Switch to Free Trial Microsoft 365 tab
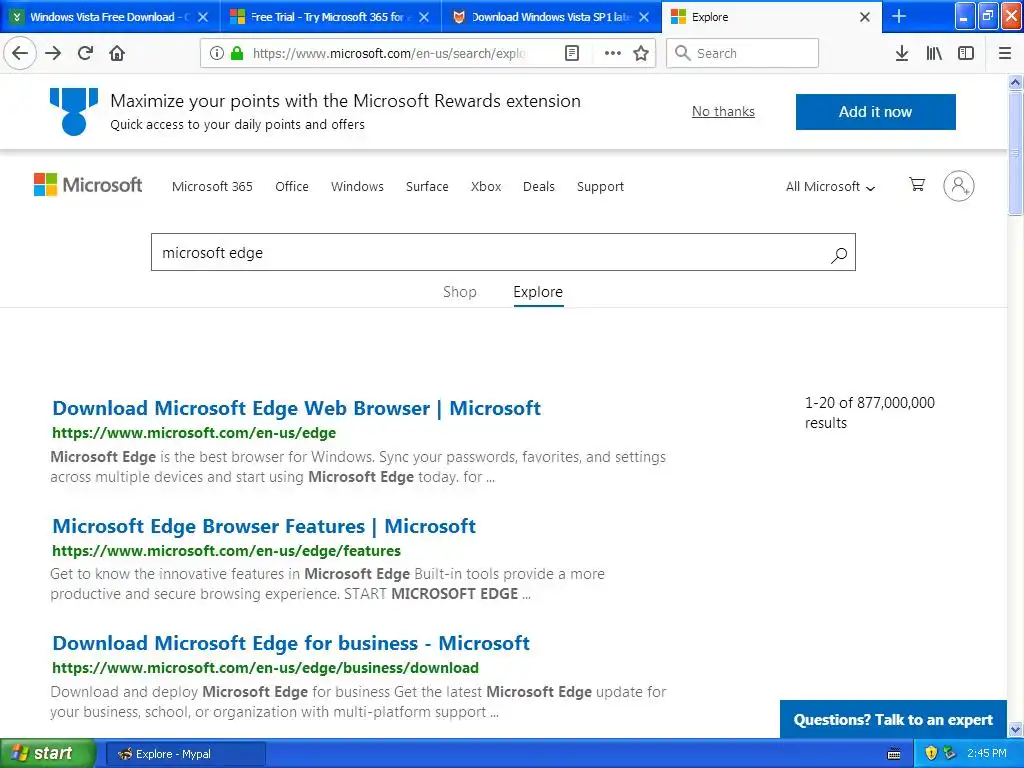This screenshot has height=768, width=1024. tap(330, 16)
